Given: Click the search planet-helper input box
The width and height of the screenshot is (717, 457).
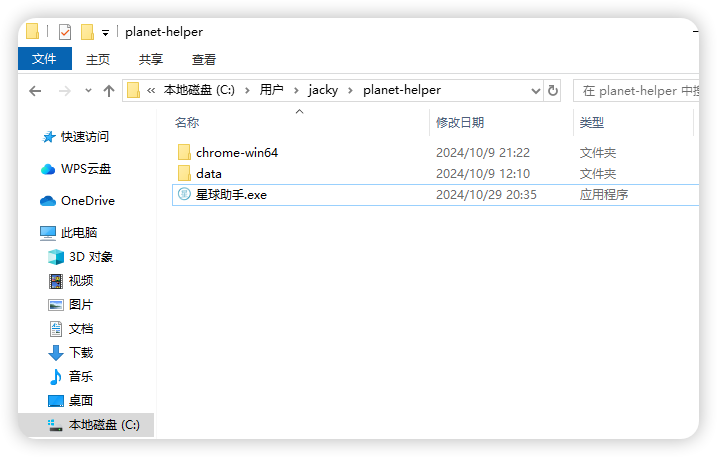Looking at the screenshot, I should tap(637, 91).
